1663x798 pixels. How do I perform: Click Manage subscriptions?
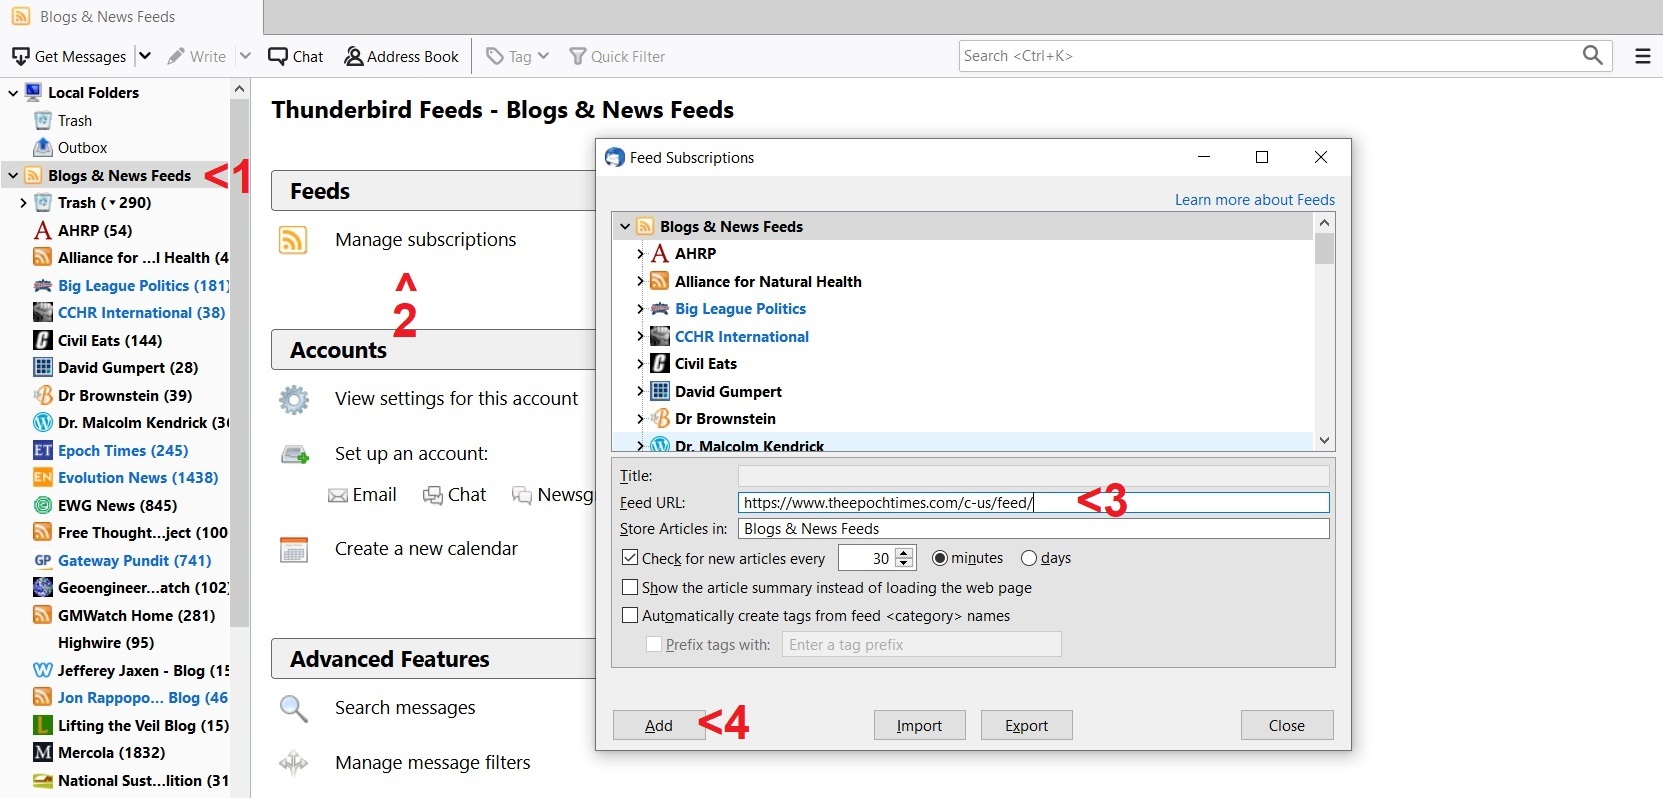coord(426,240)
